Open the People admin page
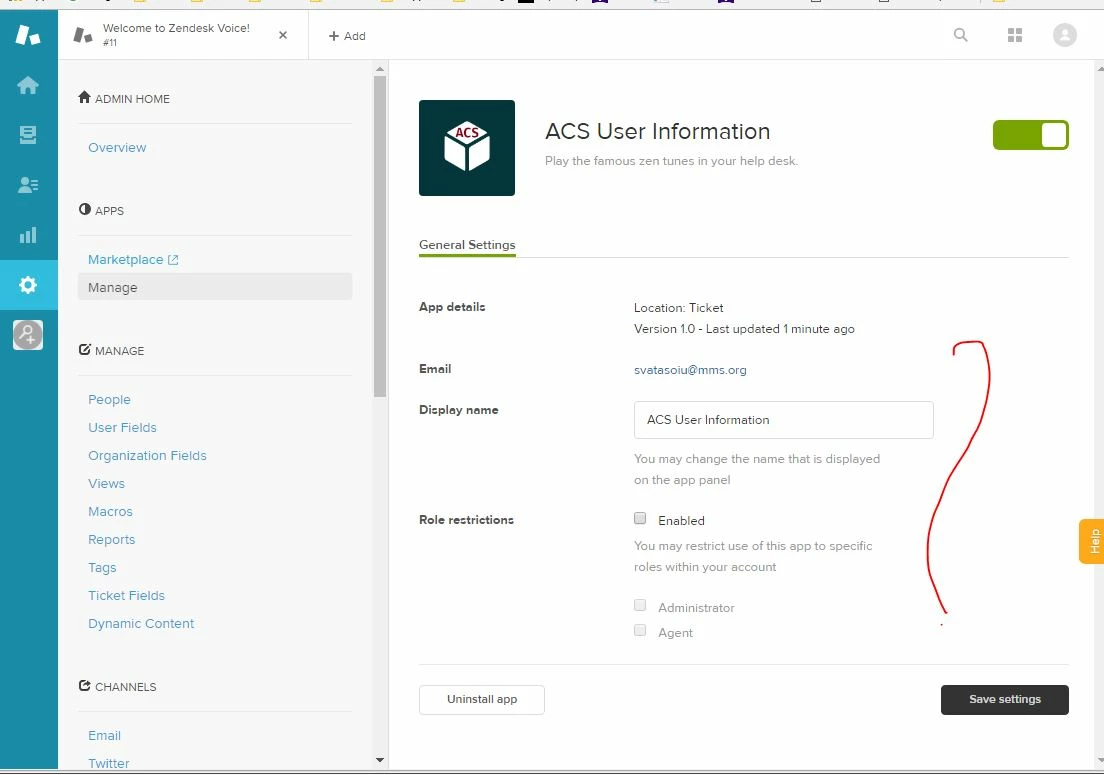The width and height of the screenshot is (1104, 775). tap(109, 400)
